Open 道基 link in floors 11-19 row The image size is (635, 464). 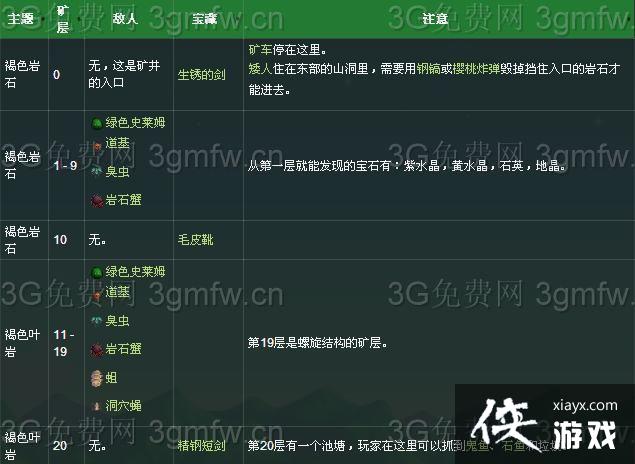(x=117, y=292)
